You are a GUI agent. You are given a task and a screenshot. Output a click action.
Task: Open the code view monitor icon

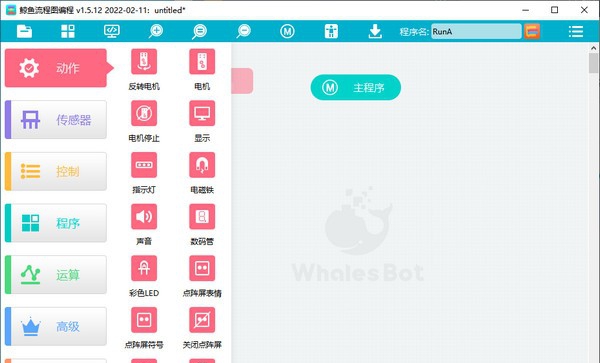pos(112,31)
